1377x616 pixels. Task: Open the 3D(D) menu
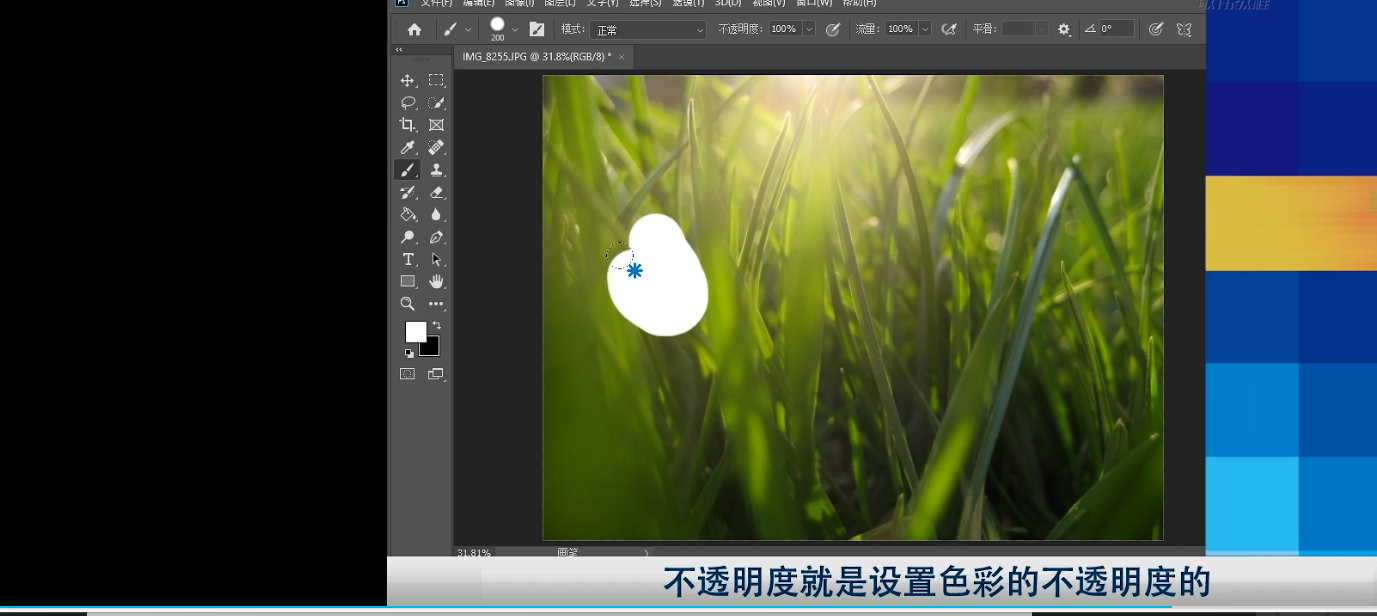tap(728, 3)
